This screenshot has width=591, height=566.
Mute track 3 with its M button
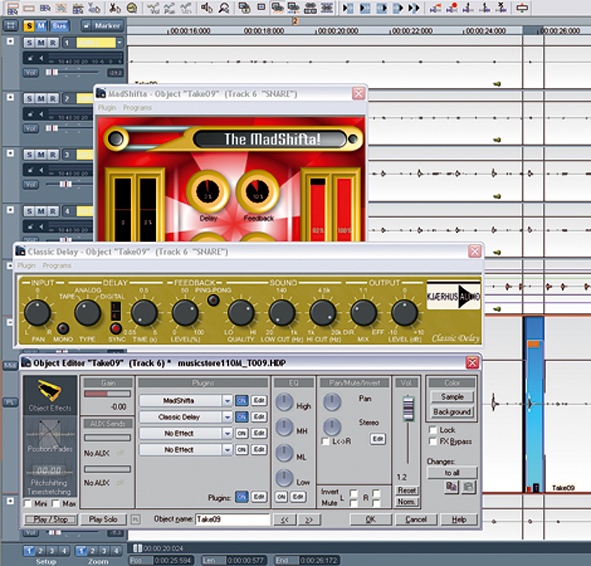click(41, 155)
